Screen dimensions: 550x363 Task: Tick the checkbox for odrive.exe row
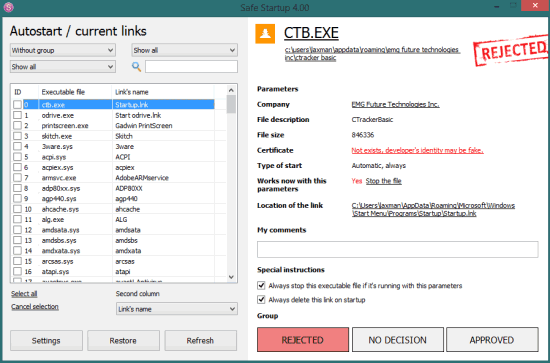coord(17,115)
